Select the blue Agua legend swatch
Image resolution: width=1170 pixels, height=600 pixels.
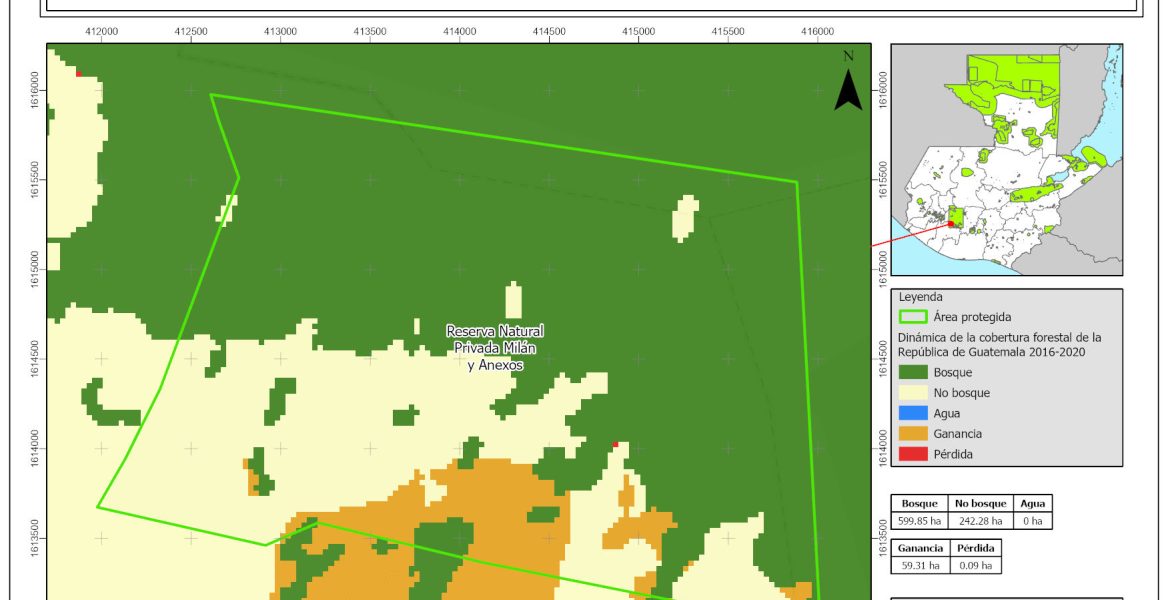click(912, 413)
